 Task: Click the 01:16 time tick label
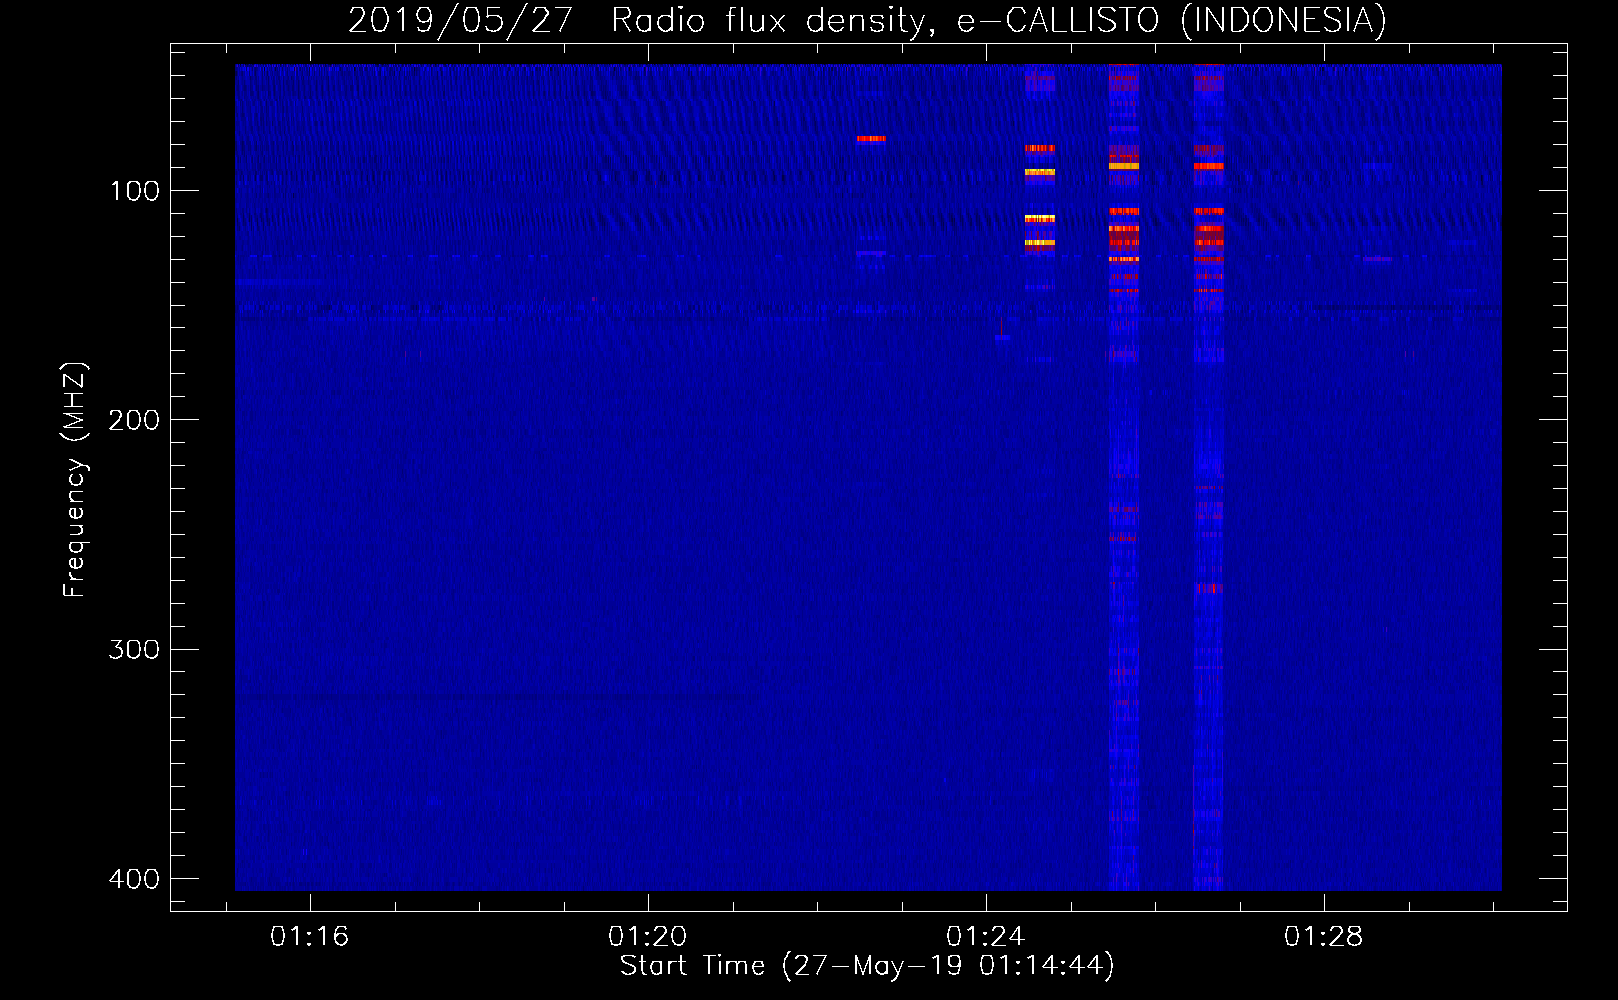point(309,937)
